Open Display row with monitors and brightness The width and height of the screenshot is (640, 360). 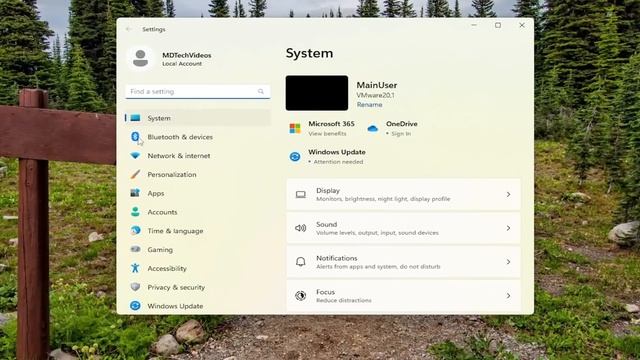pos(403,195)
